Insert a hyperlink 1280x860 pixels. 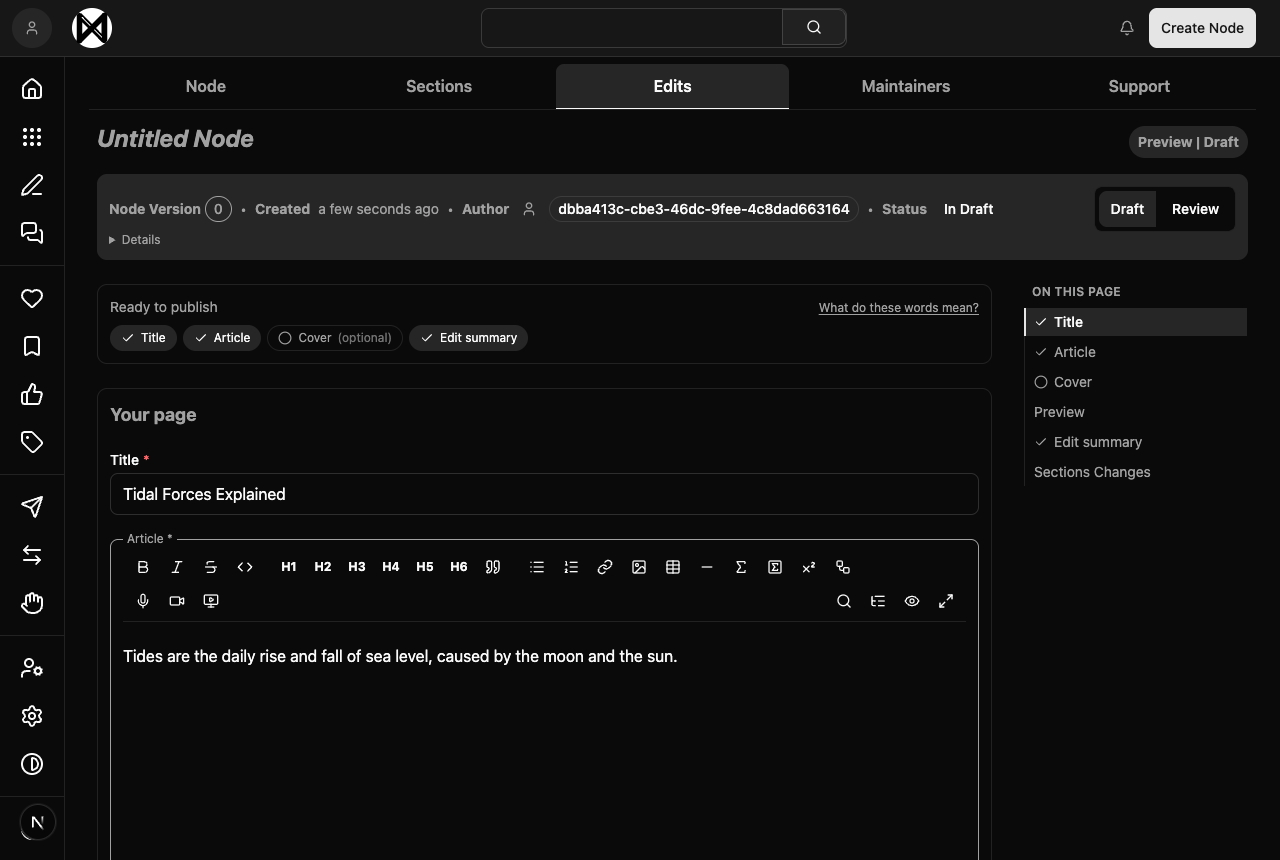tap(605, 567)
